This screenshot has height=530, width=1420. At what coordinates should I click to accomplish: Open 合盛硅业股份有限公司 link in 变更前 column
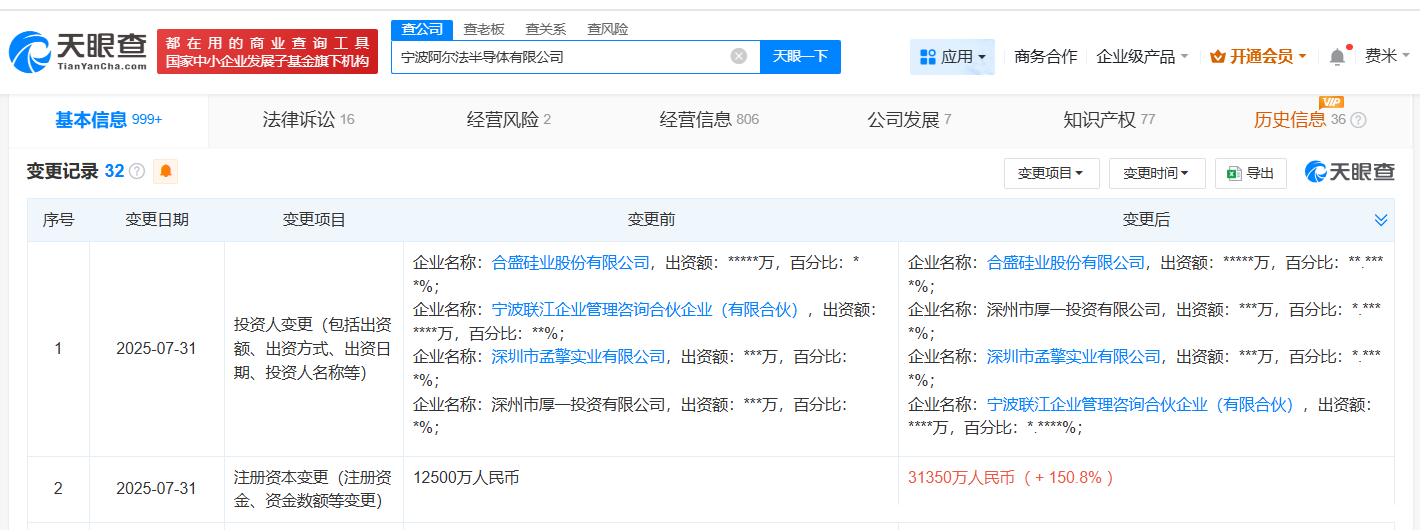point(571,263)
